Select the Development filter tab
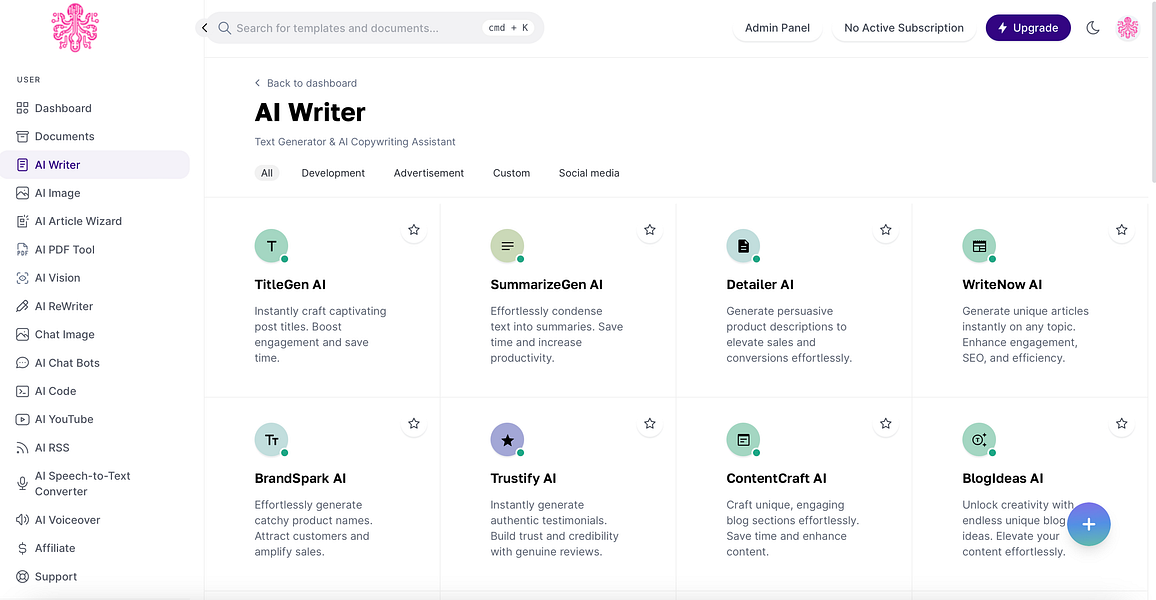This screenshot has width=1156, height=600. pos(333,173)
